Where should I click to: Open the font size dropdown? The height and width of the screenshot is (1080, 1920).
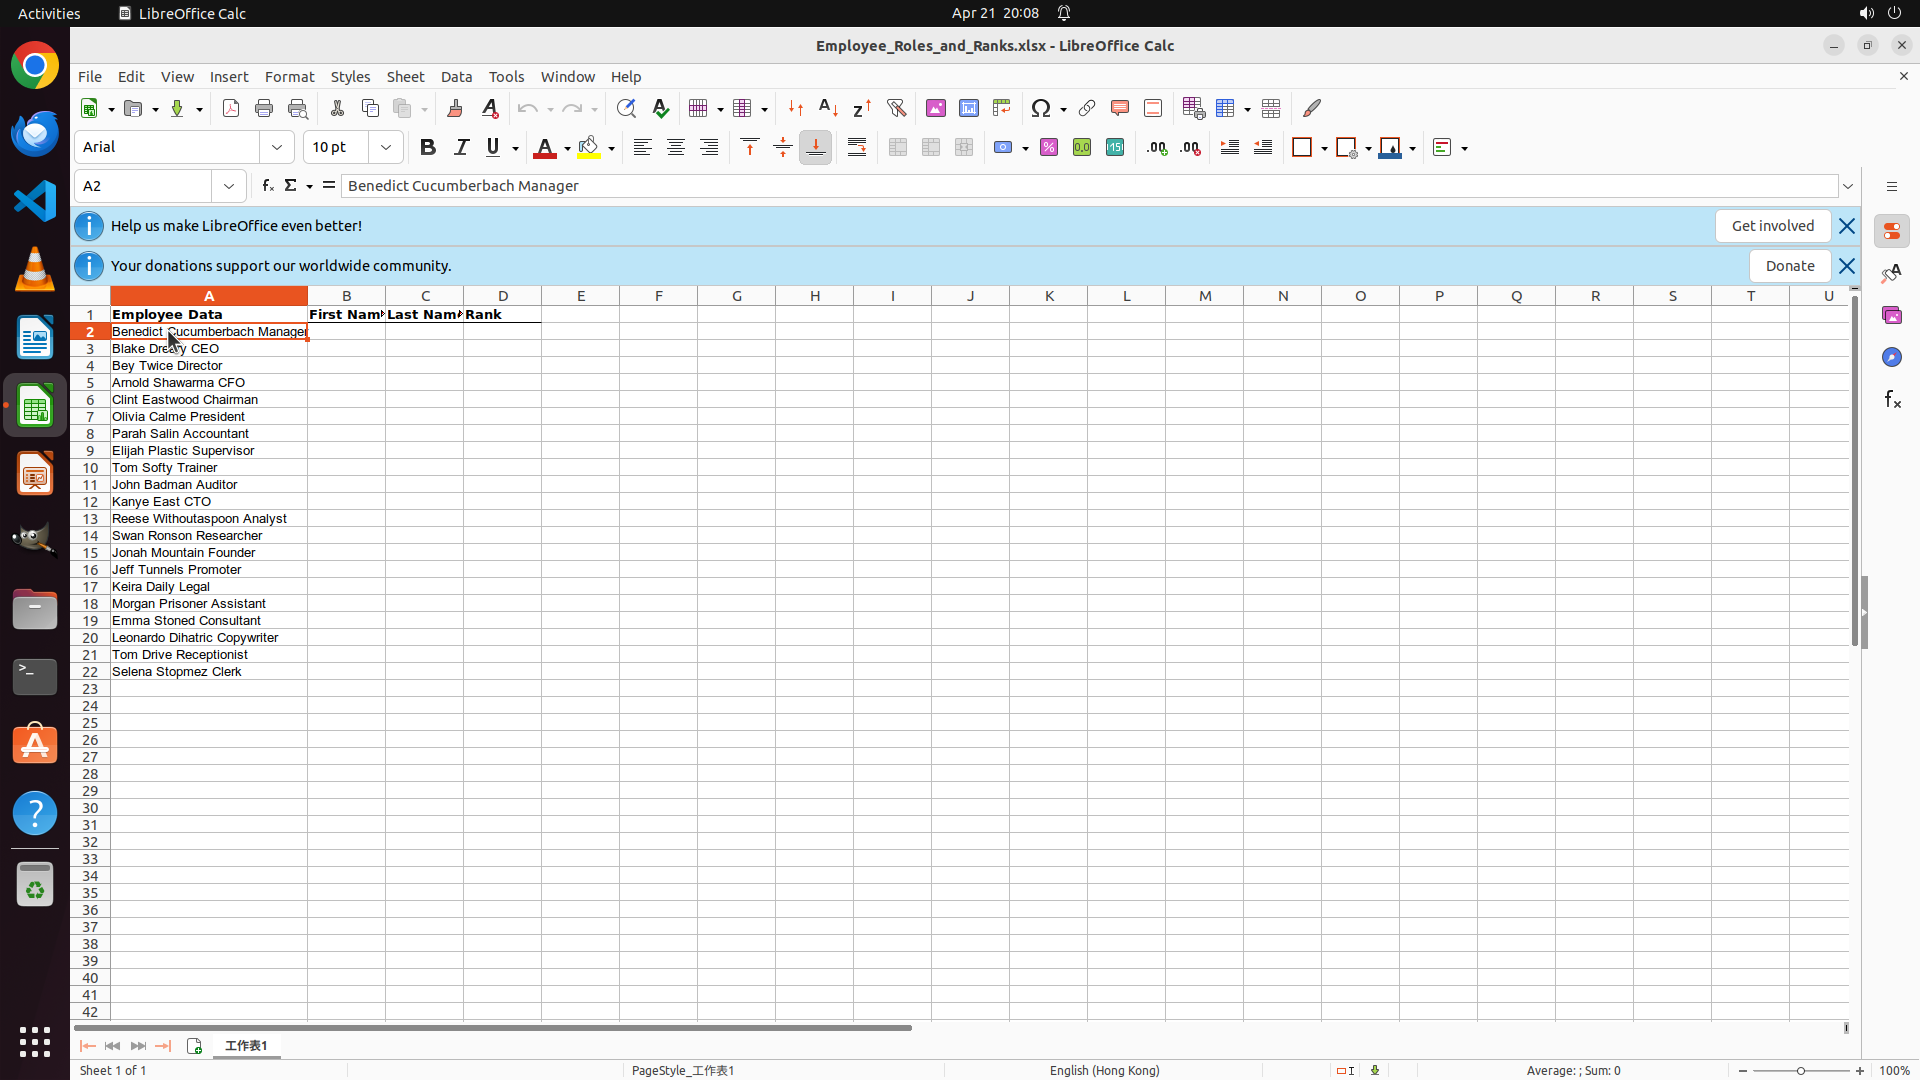386,147
